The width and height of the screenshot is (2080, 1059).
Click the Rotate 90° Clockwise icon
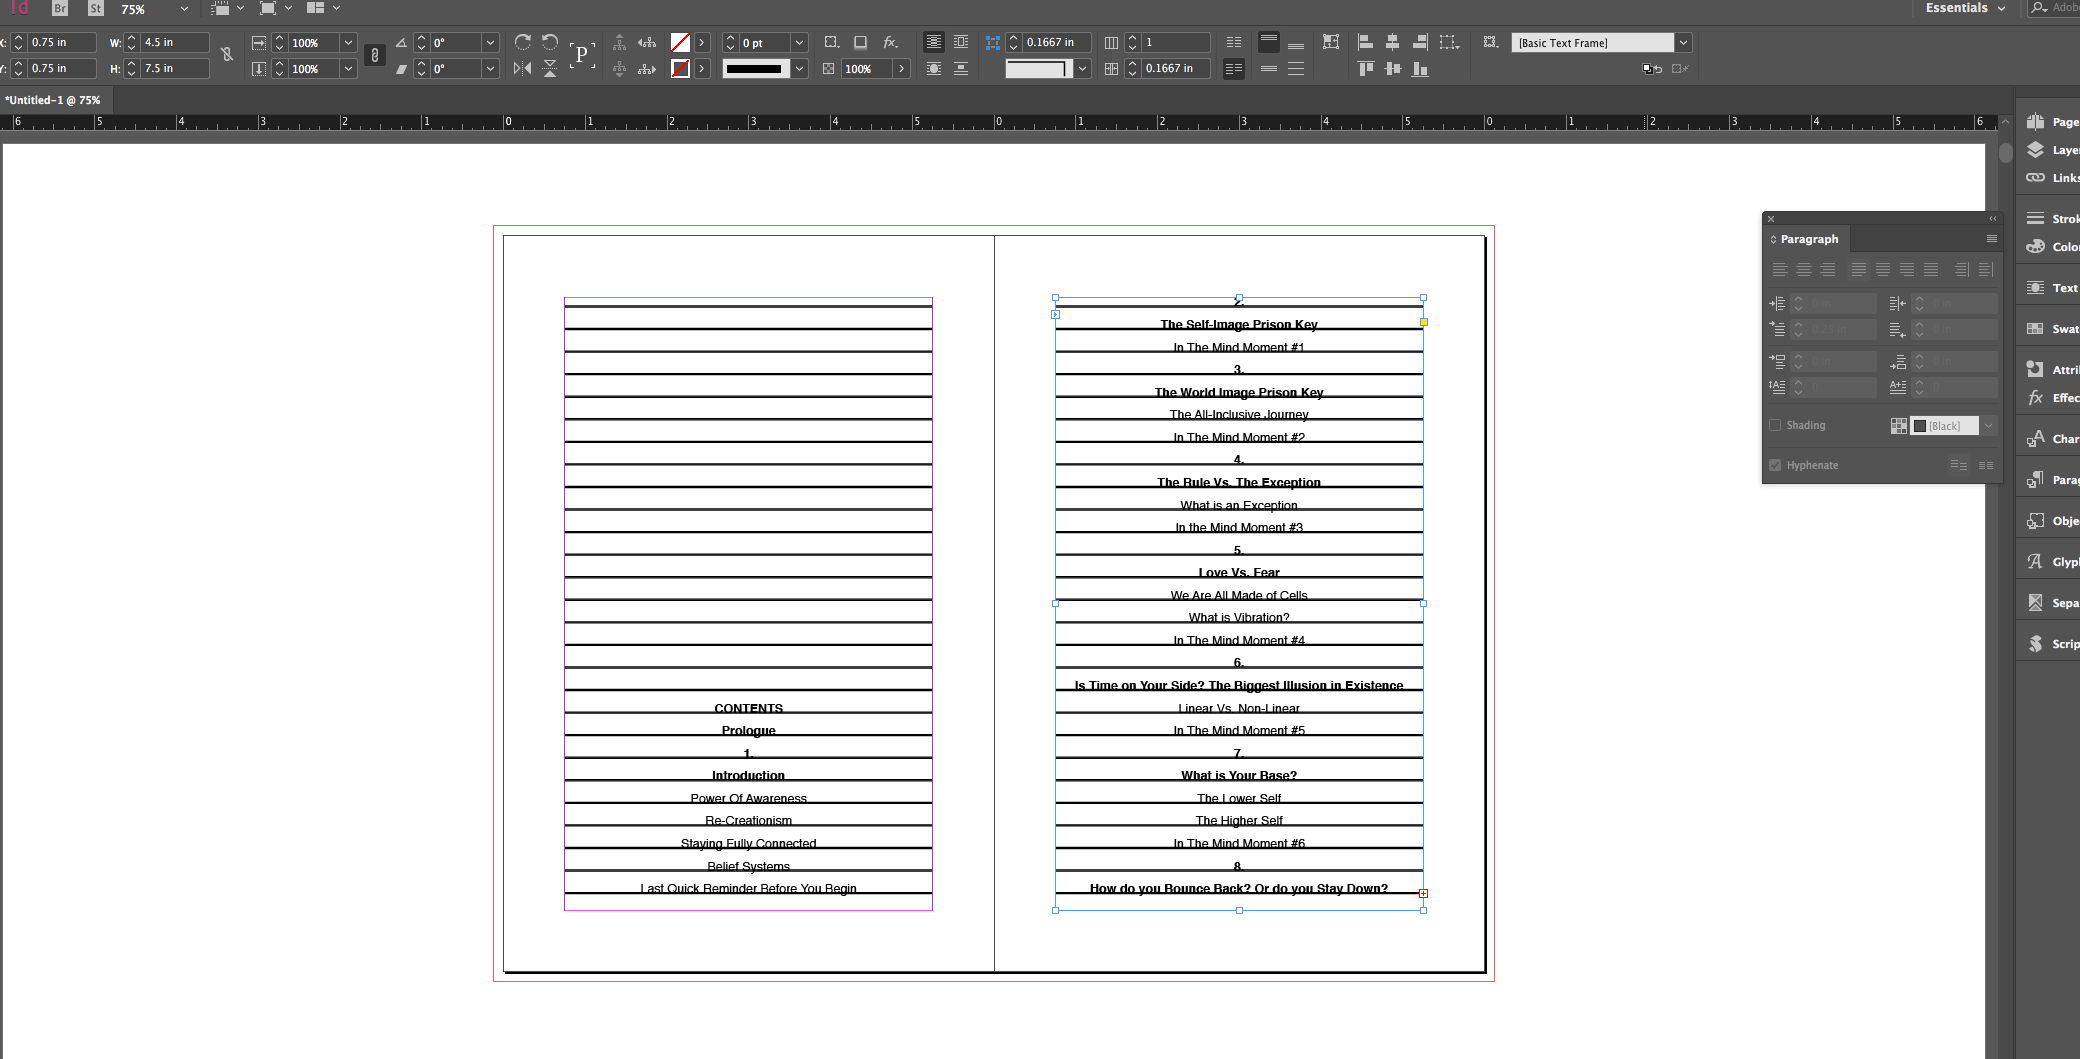click(522, 42)
